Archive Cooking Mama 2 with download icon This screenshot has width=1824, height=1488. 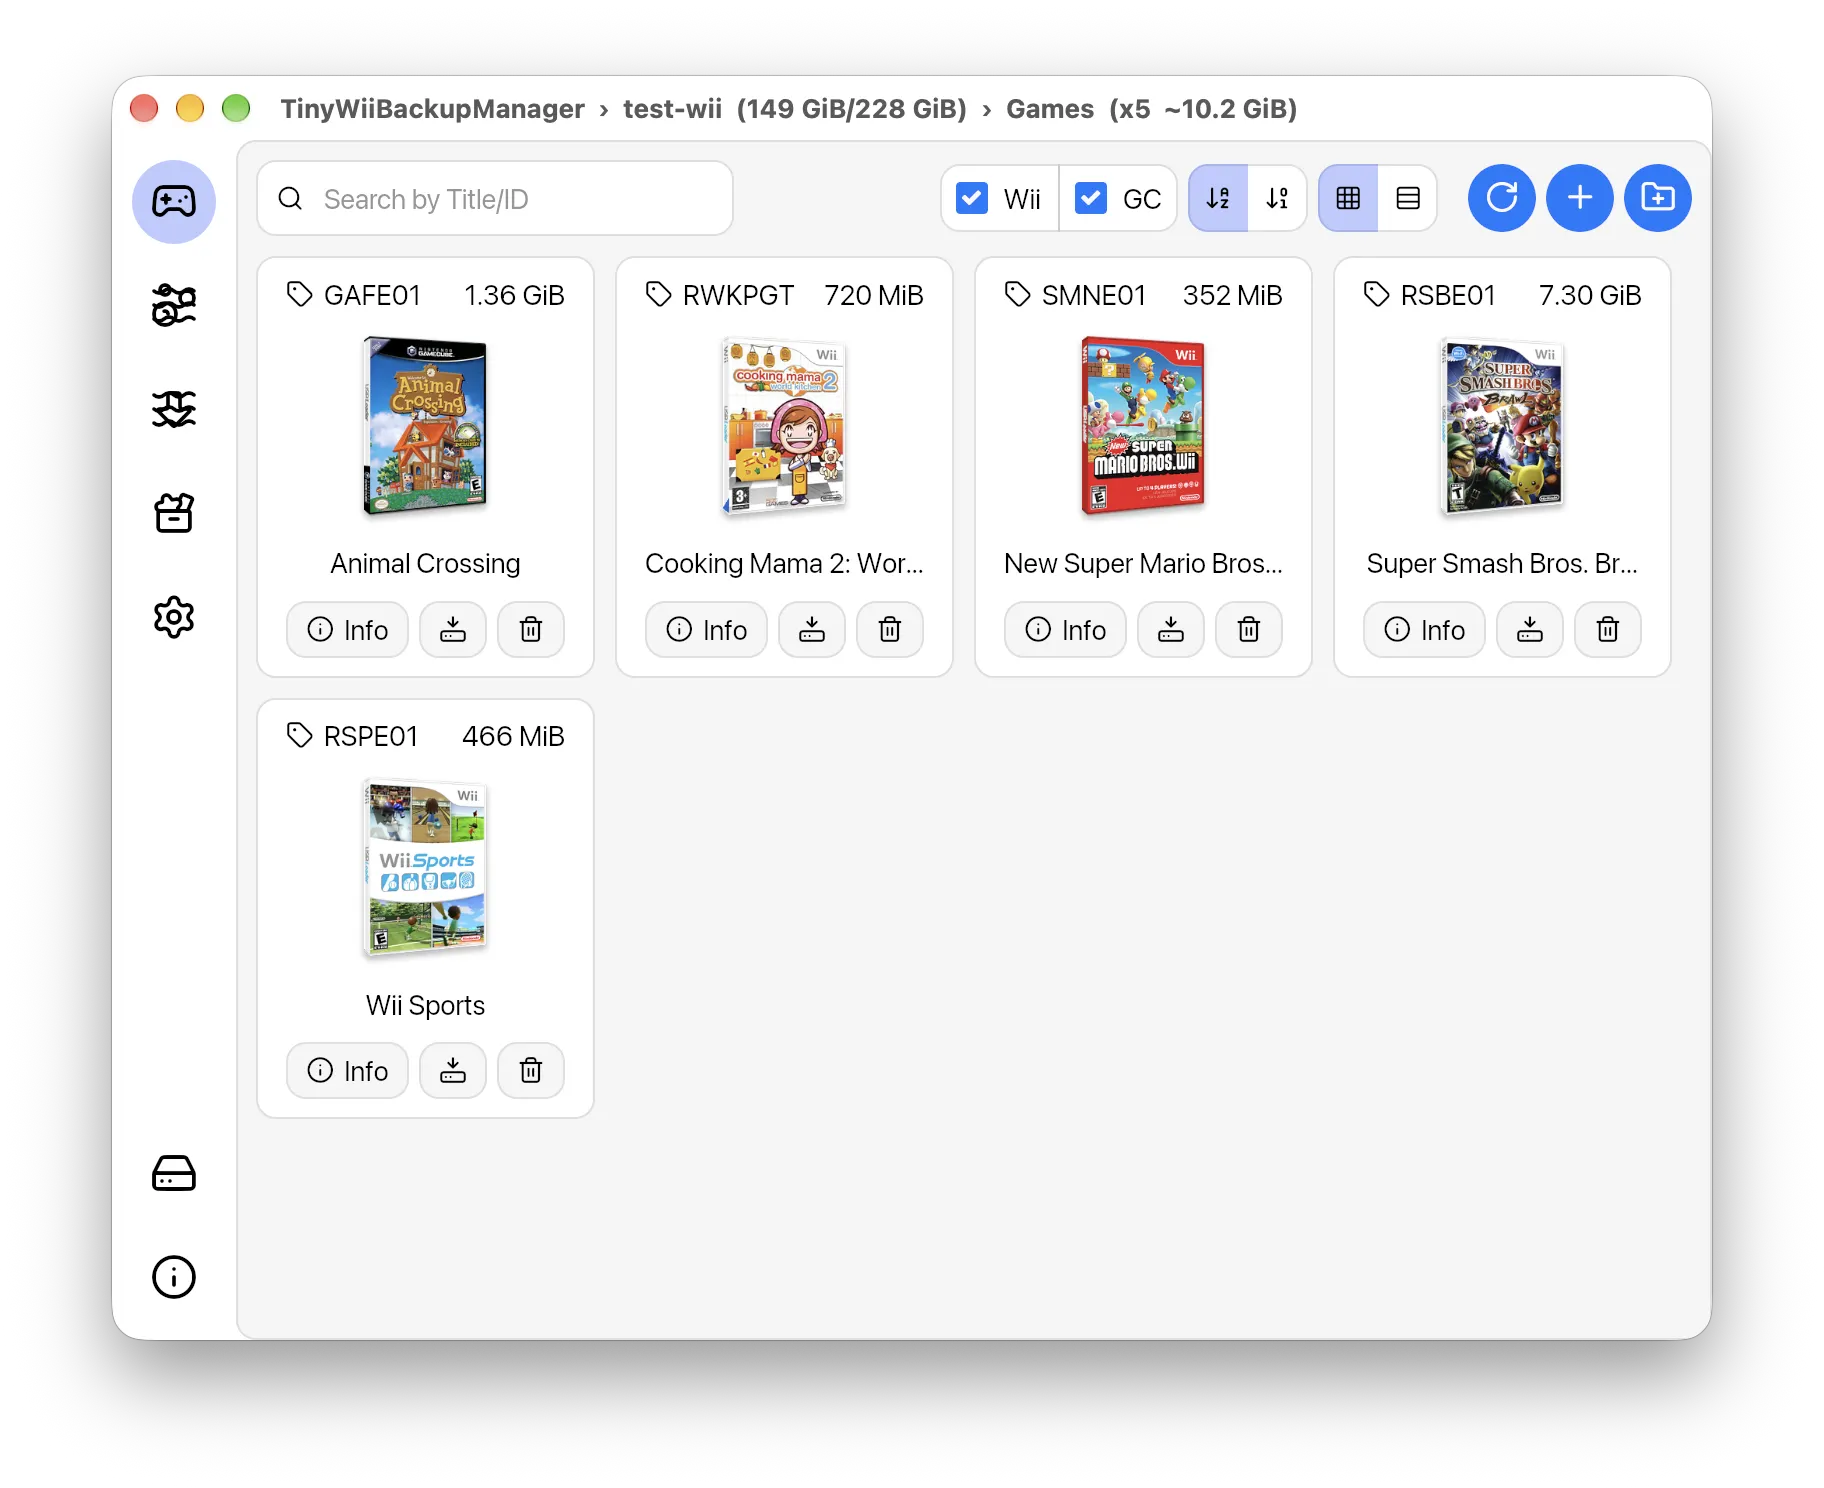click(812, 629)
